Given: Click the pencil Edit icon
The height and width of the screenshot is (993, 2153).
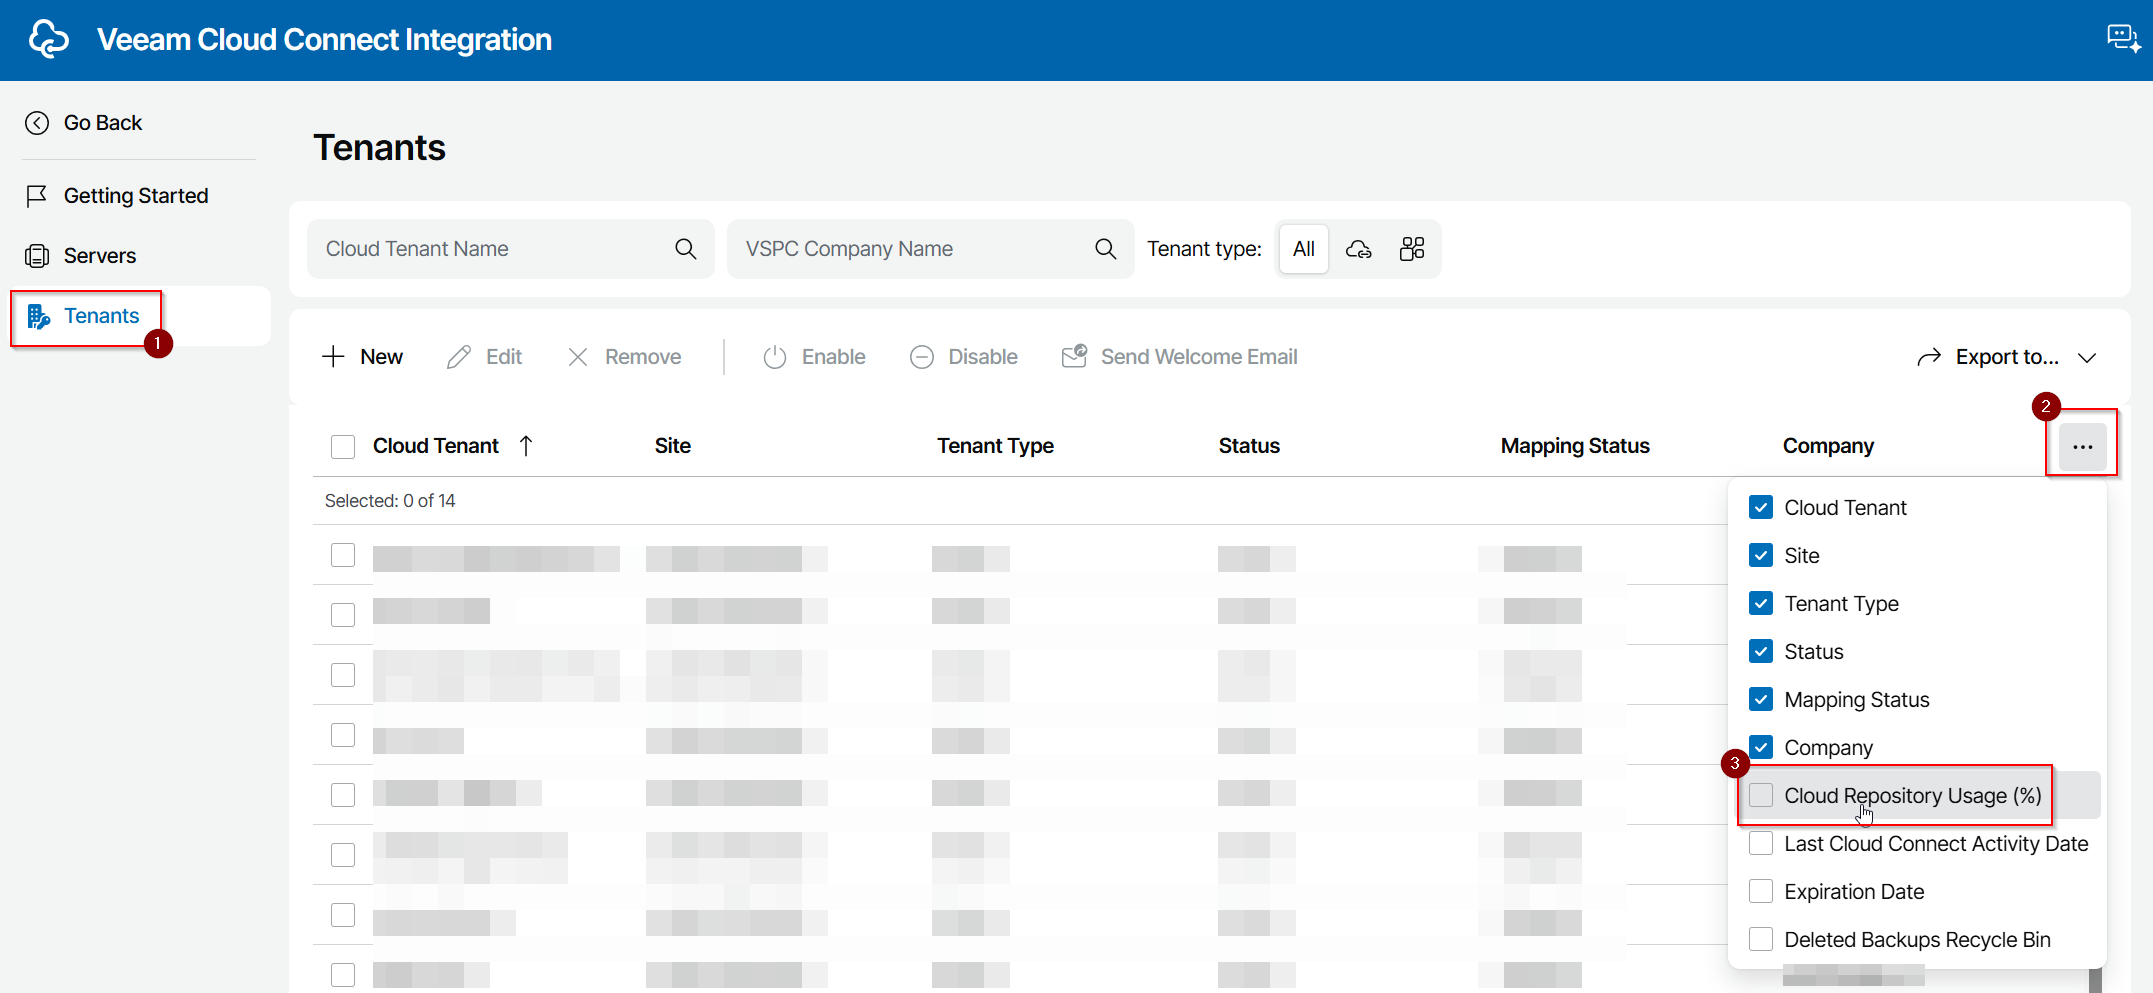Looking at the screenshot, I should coord(459,357).
